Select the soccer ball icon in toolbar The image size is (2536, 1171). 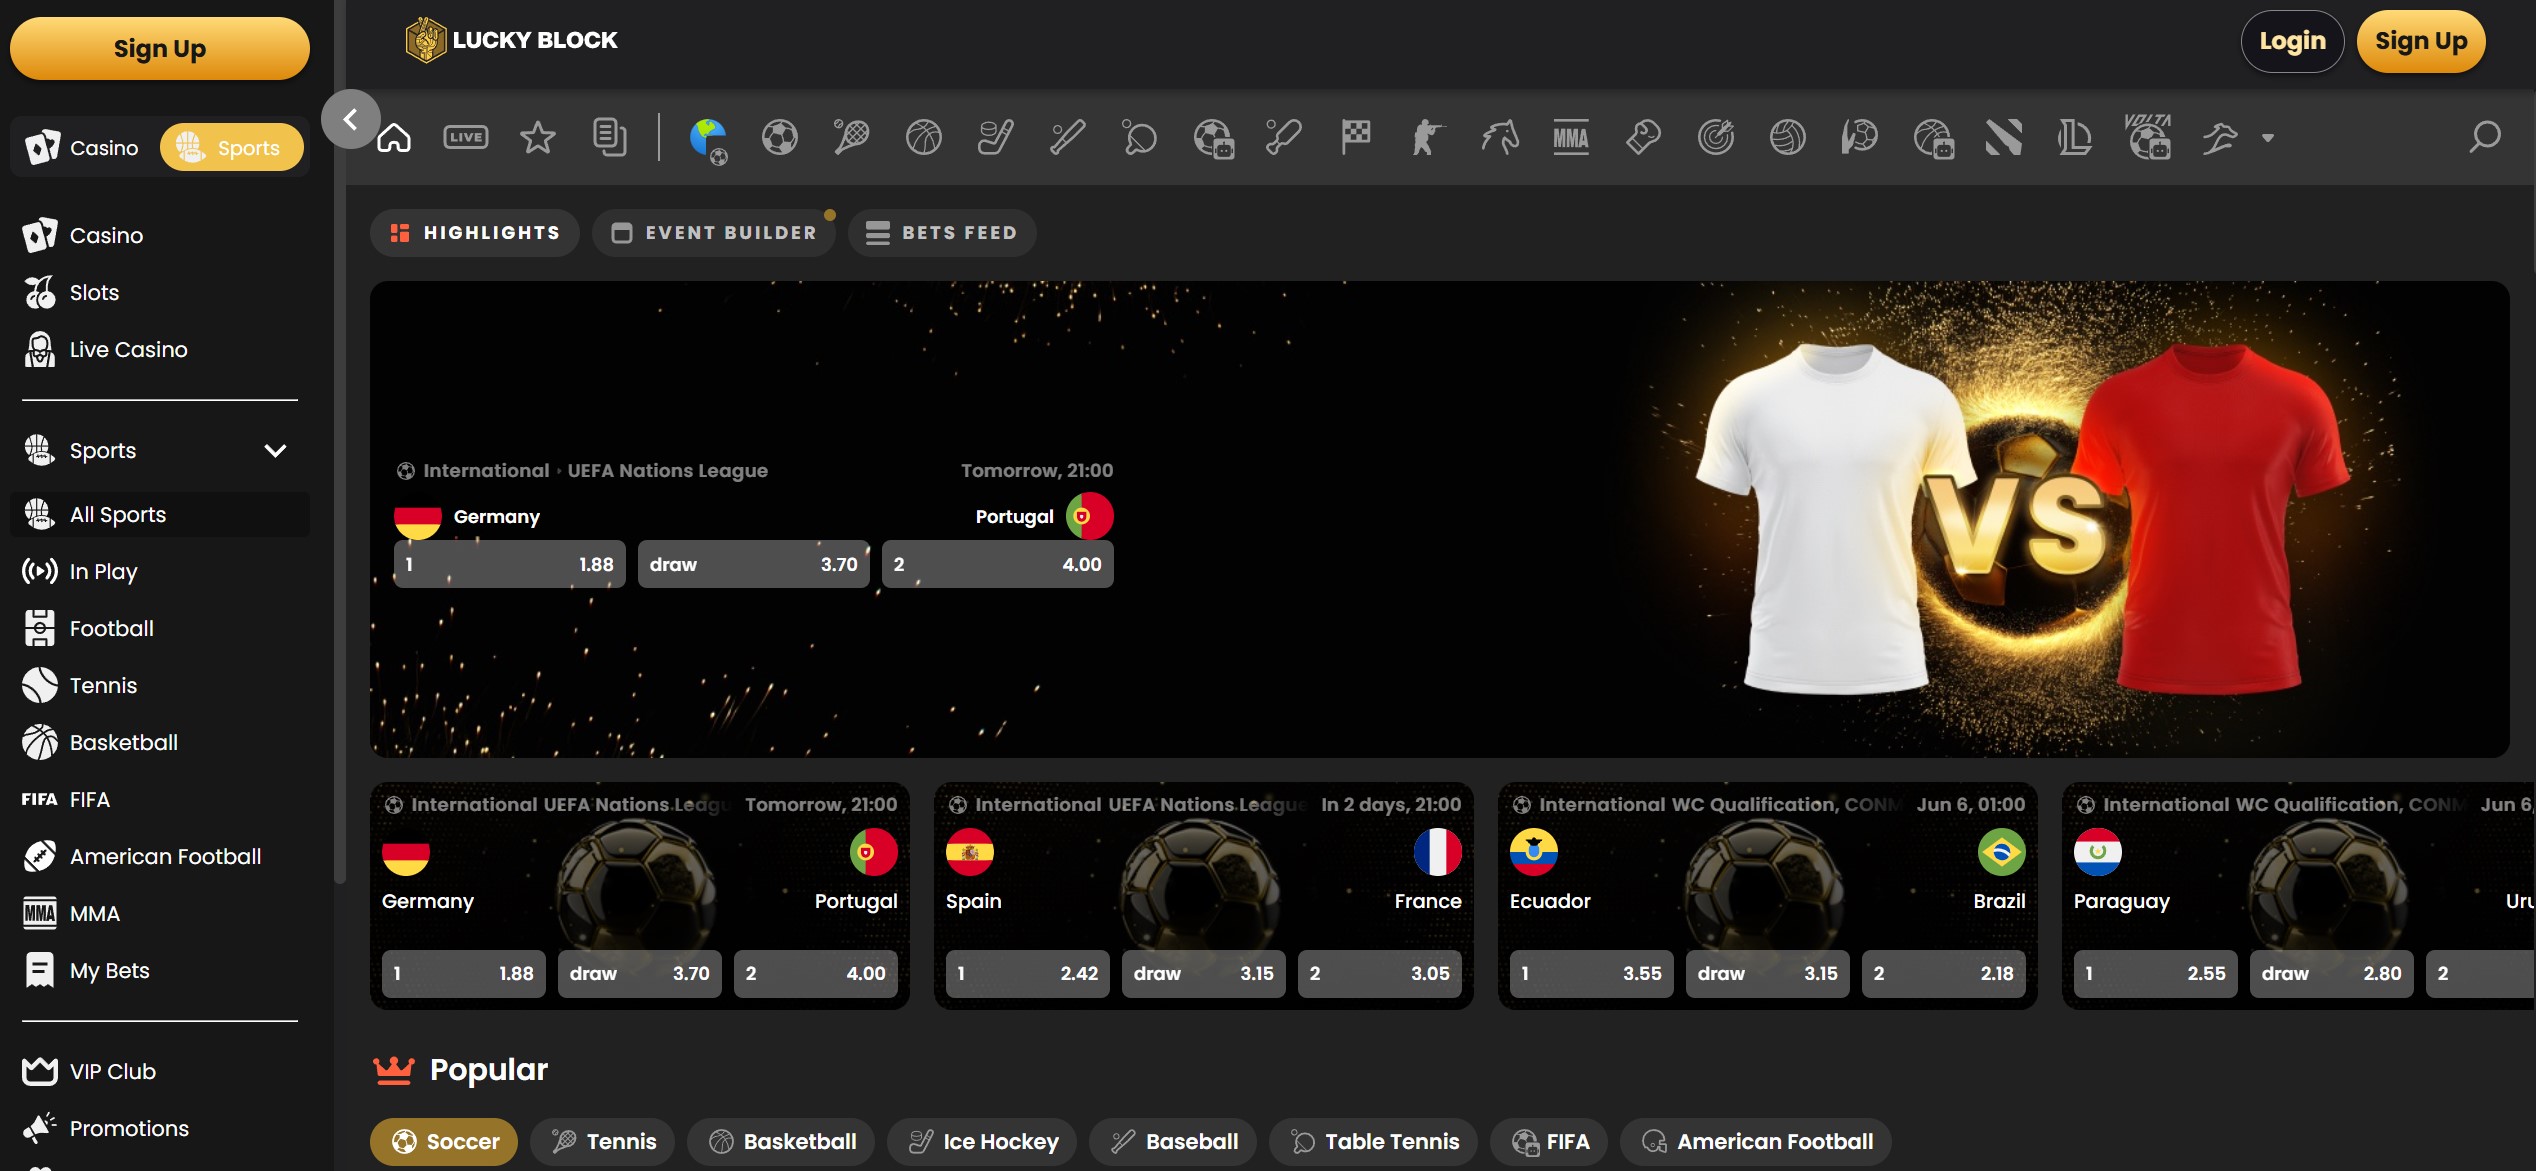pos(780,137)
